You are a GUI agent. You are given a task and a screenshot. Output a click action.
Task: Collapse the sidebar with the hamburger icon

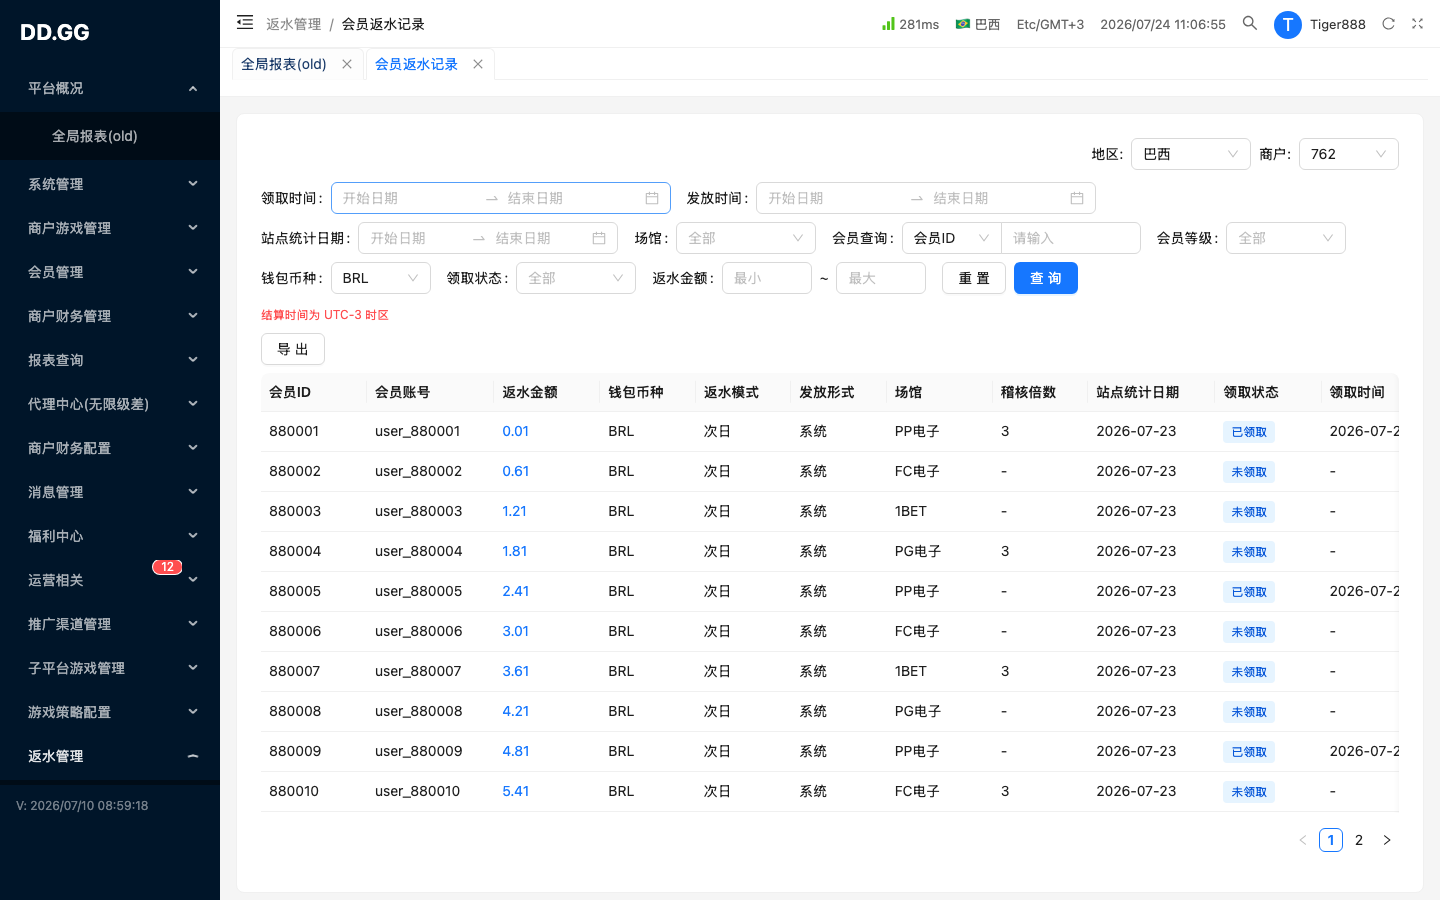(245, 22)
